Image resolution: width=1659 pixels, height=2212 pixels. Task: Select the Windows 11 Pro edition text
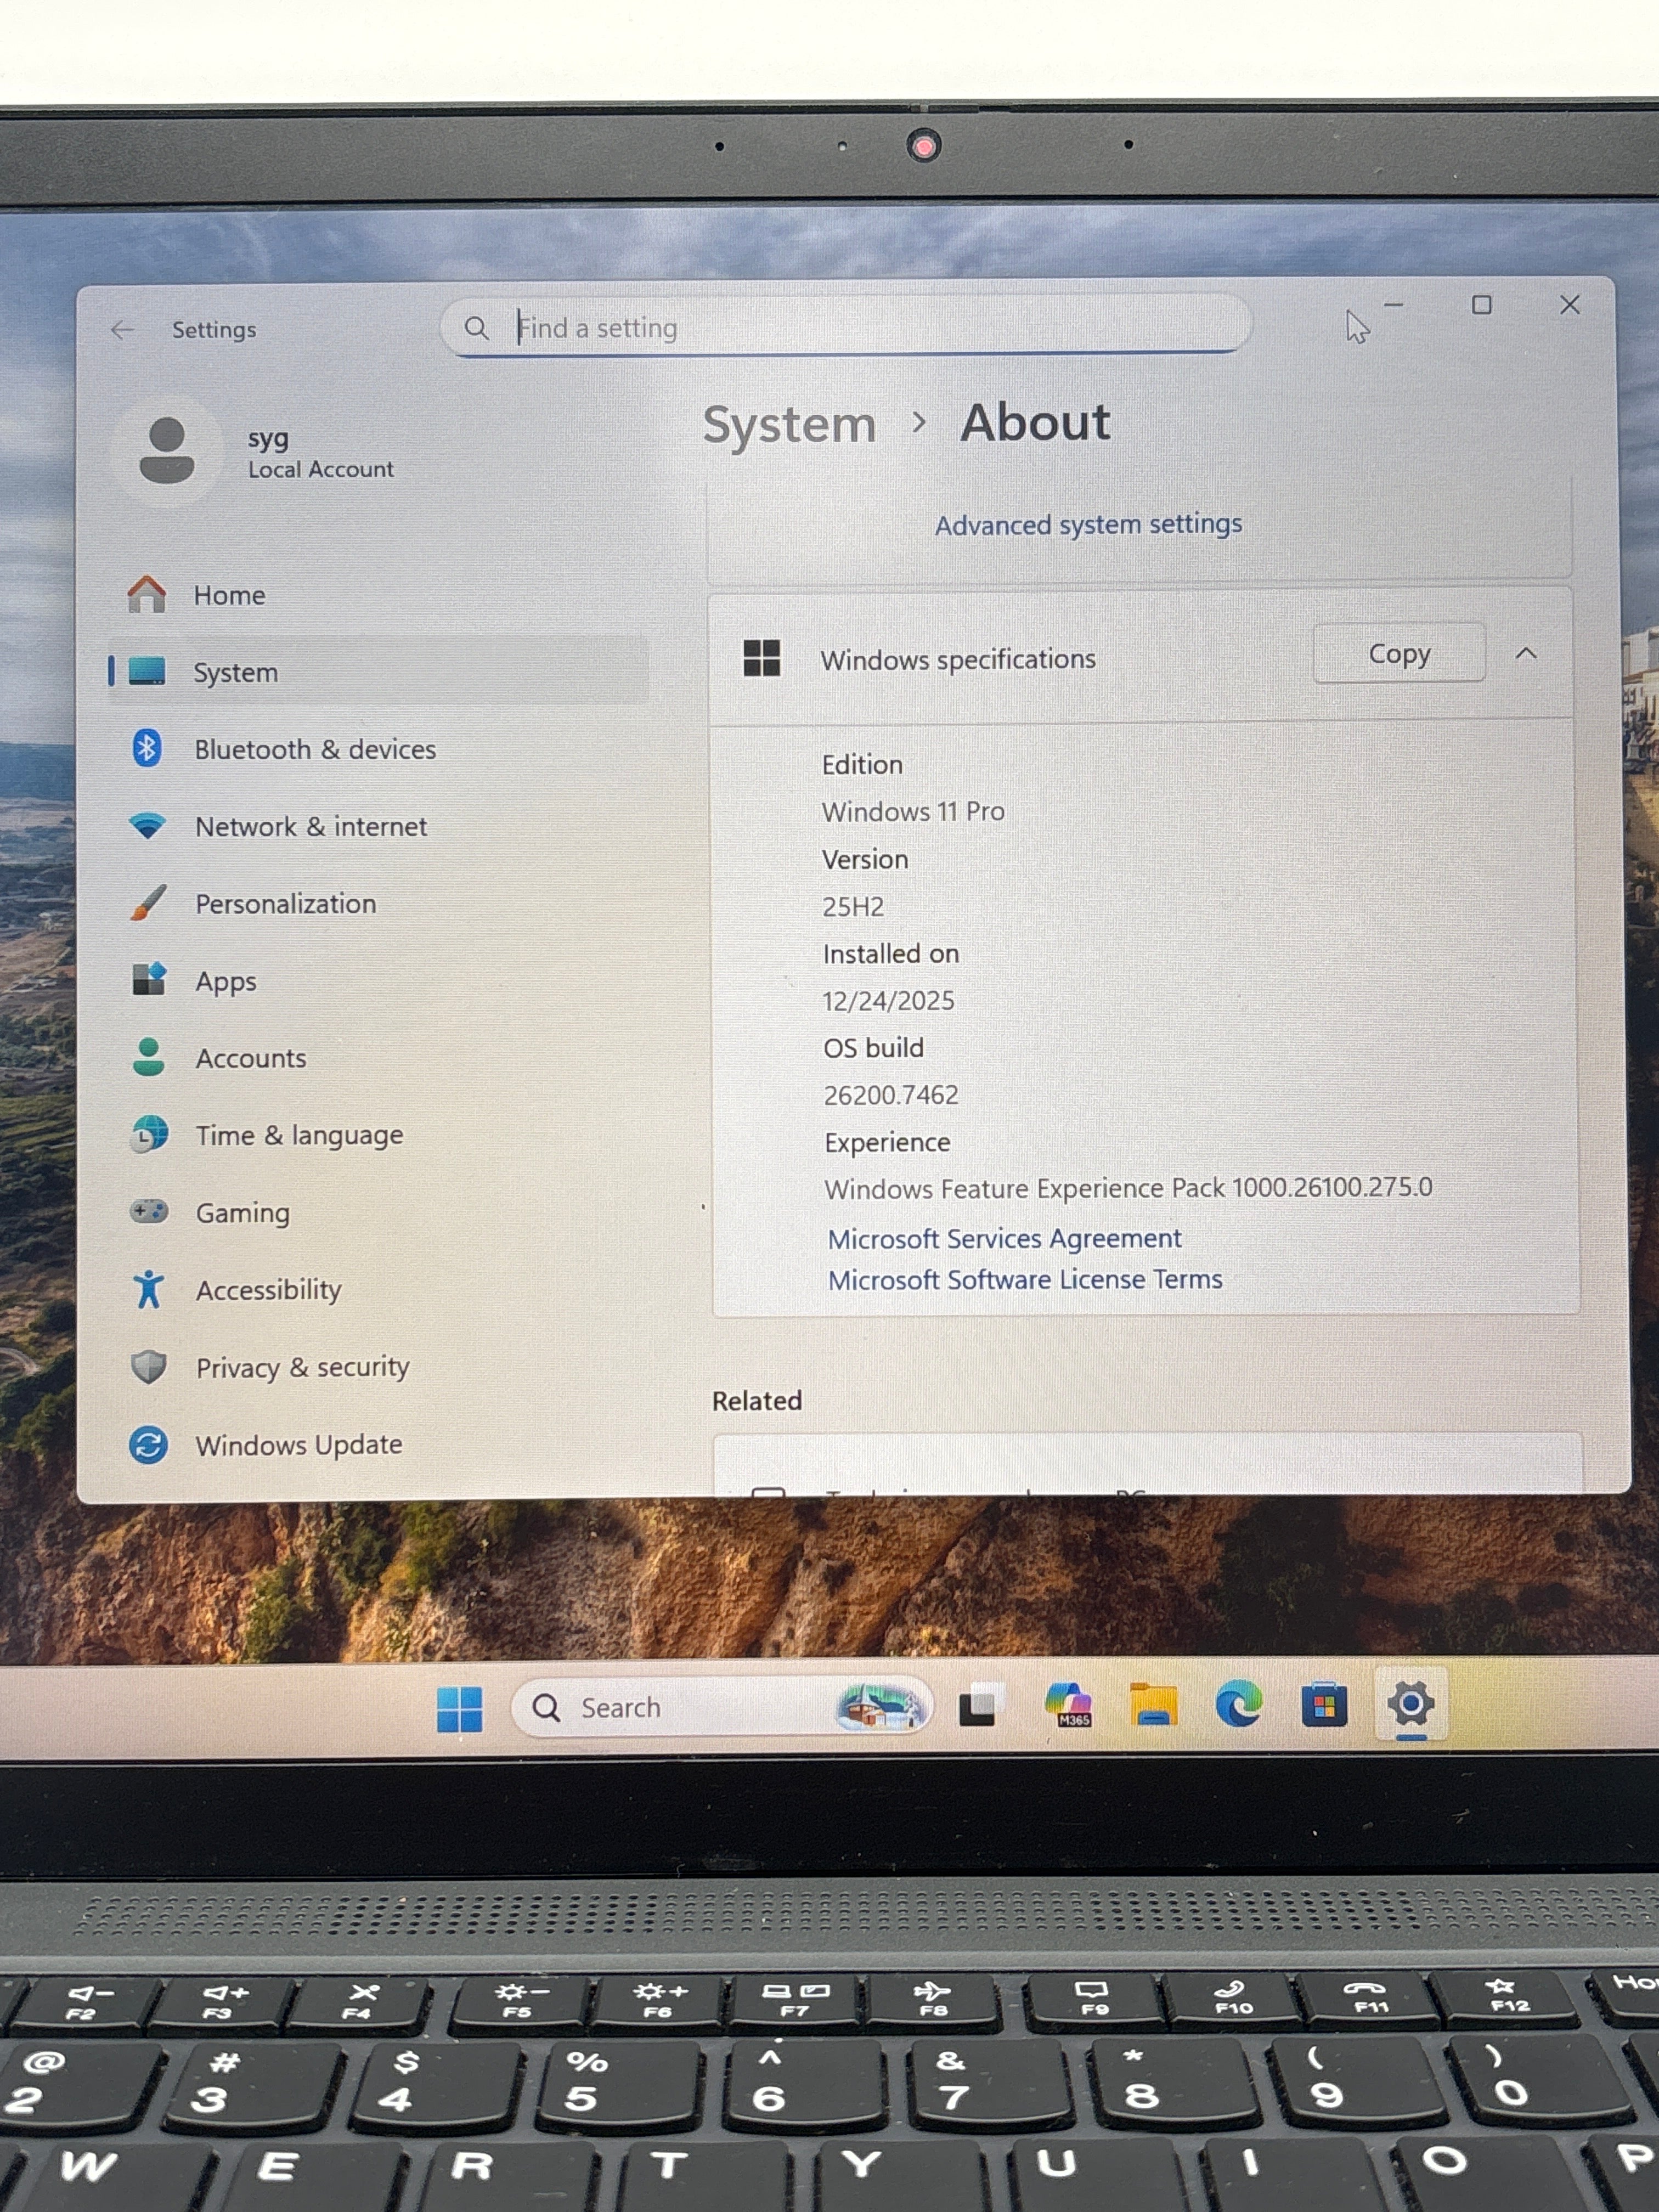point(913,811)
